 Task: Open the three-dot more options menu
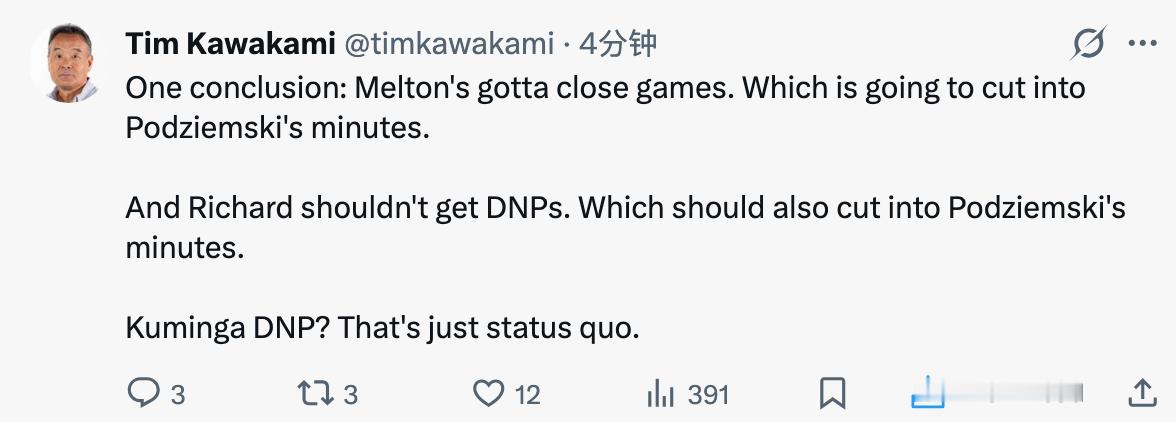click(x=1142, y=44)
